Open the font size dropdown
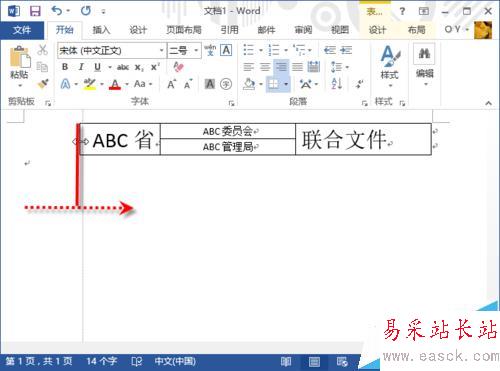This screenshot has width=500, height=371. (196, 50)
